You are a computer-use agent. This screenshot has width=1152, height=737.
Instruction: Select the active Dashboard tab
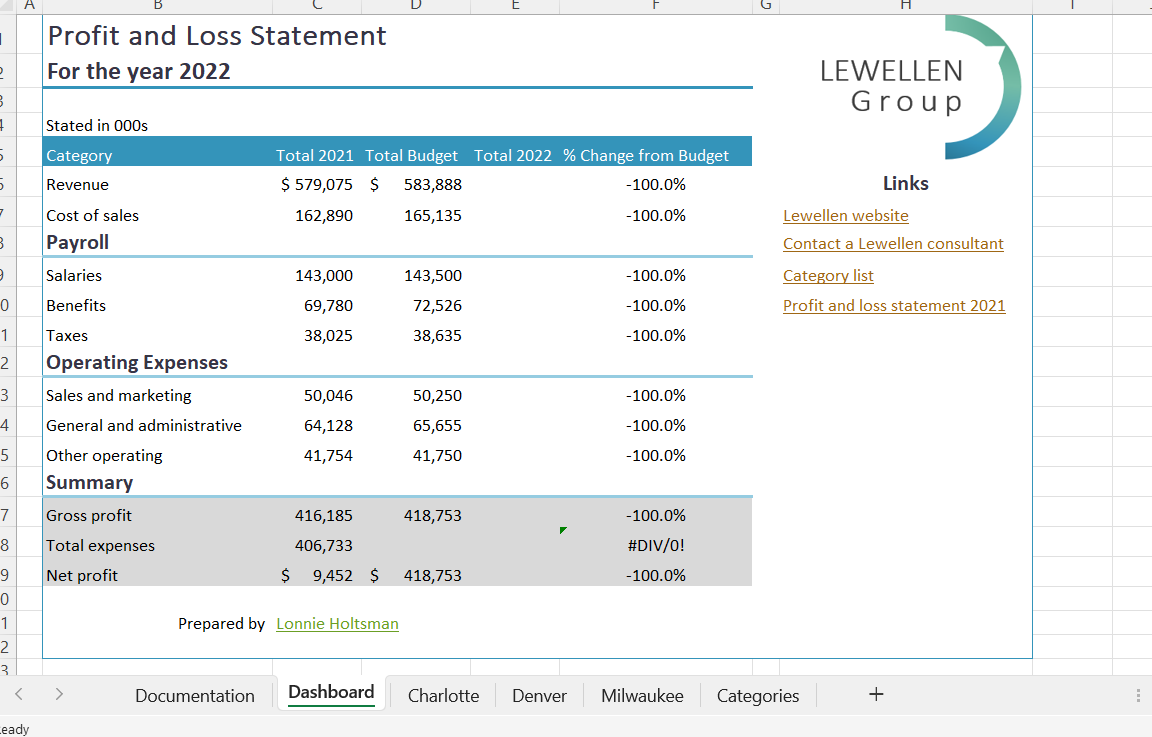pyautogui.click(x=331, y=692)
